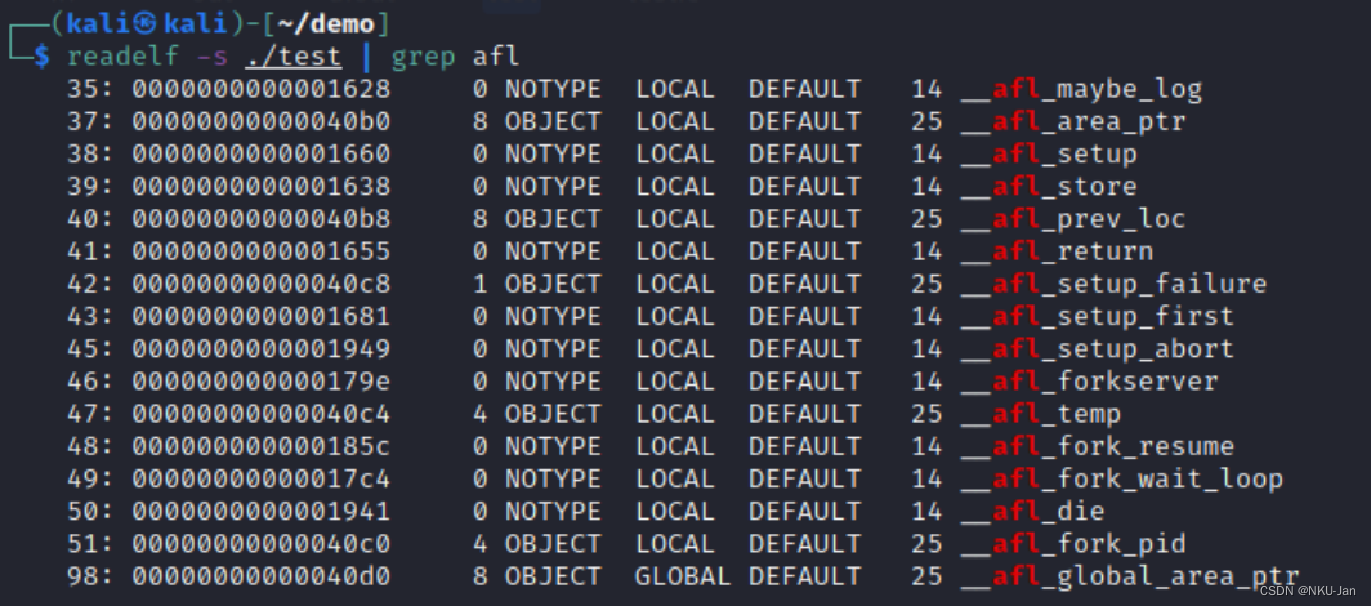The image size is (1372, 606).
Task: Select the __afl_global_area_ptr symbol name
Action: pos(1129,576)
